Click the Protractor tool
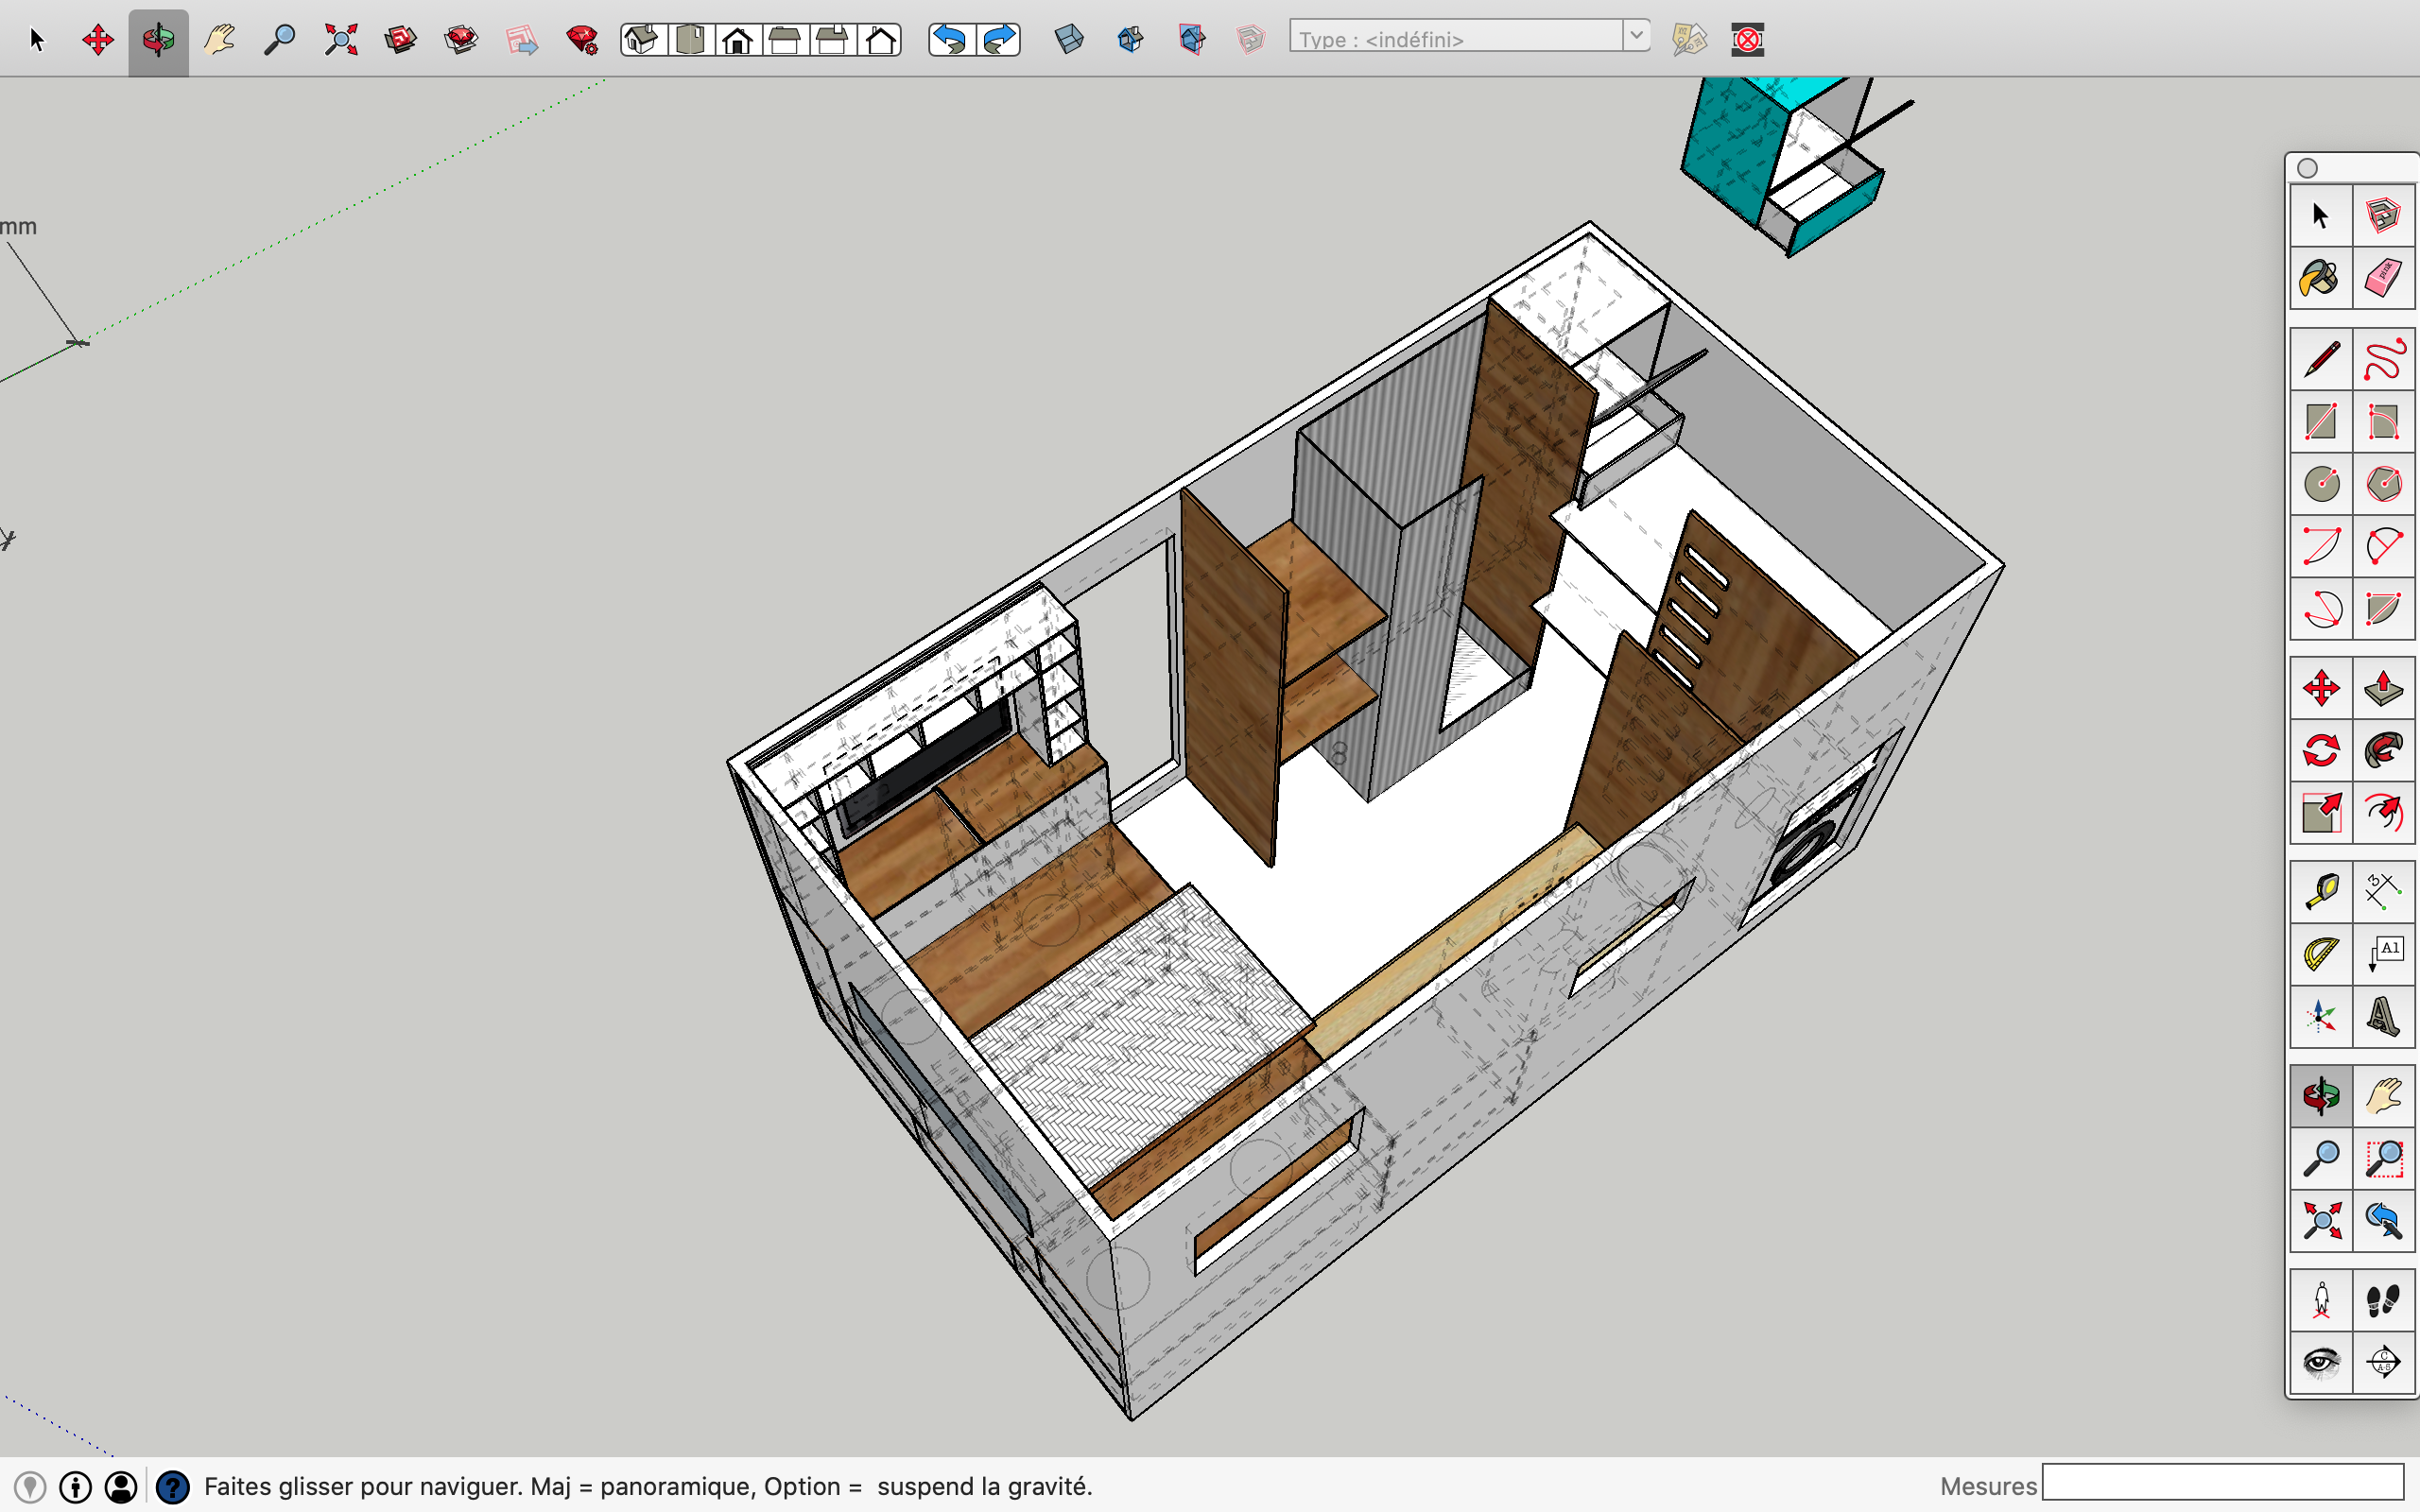2420x1512 pixels. click(x=2320, y=953)
